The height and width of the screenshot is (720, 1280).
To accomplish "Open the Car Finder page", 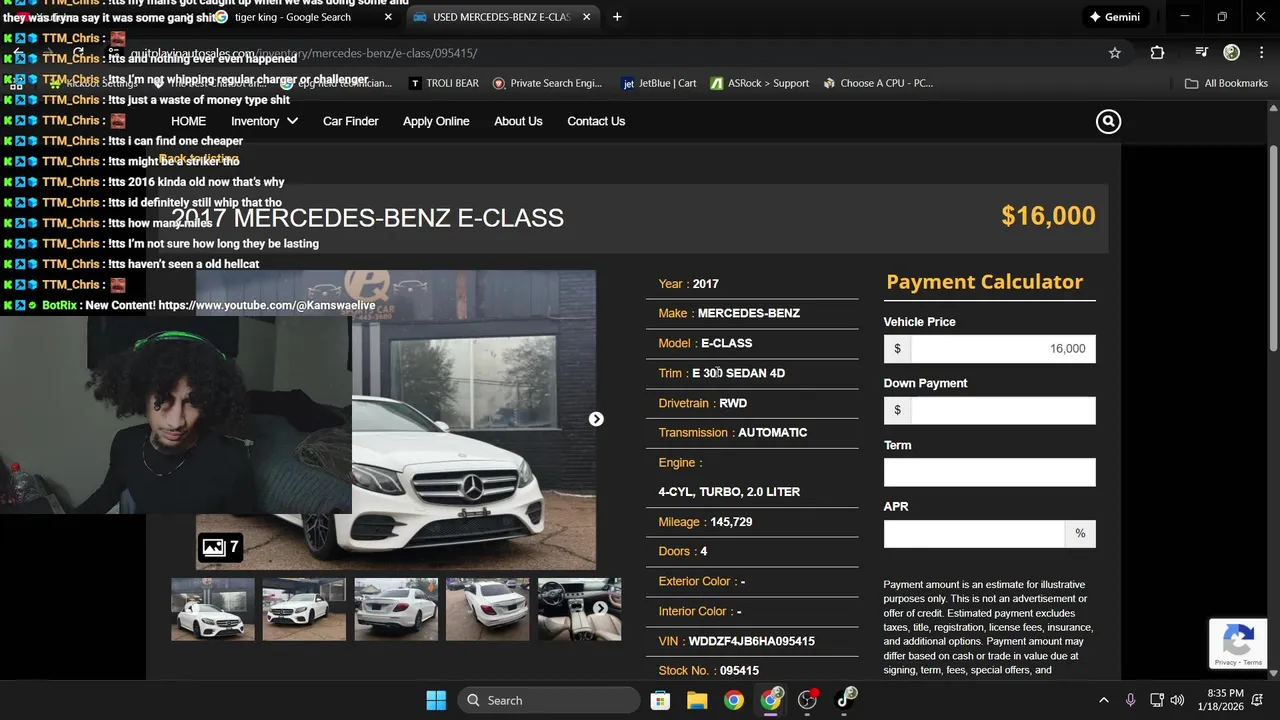I will (350, 121).
